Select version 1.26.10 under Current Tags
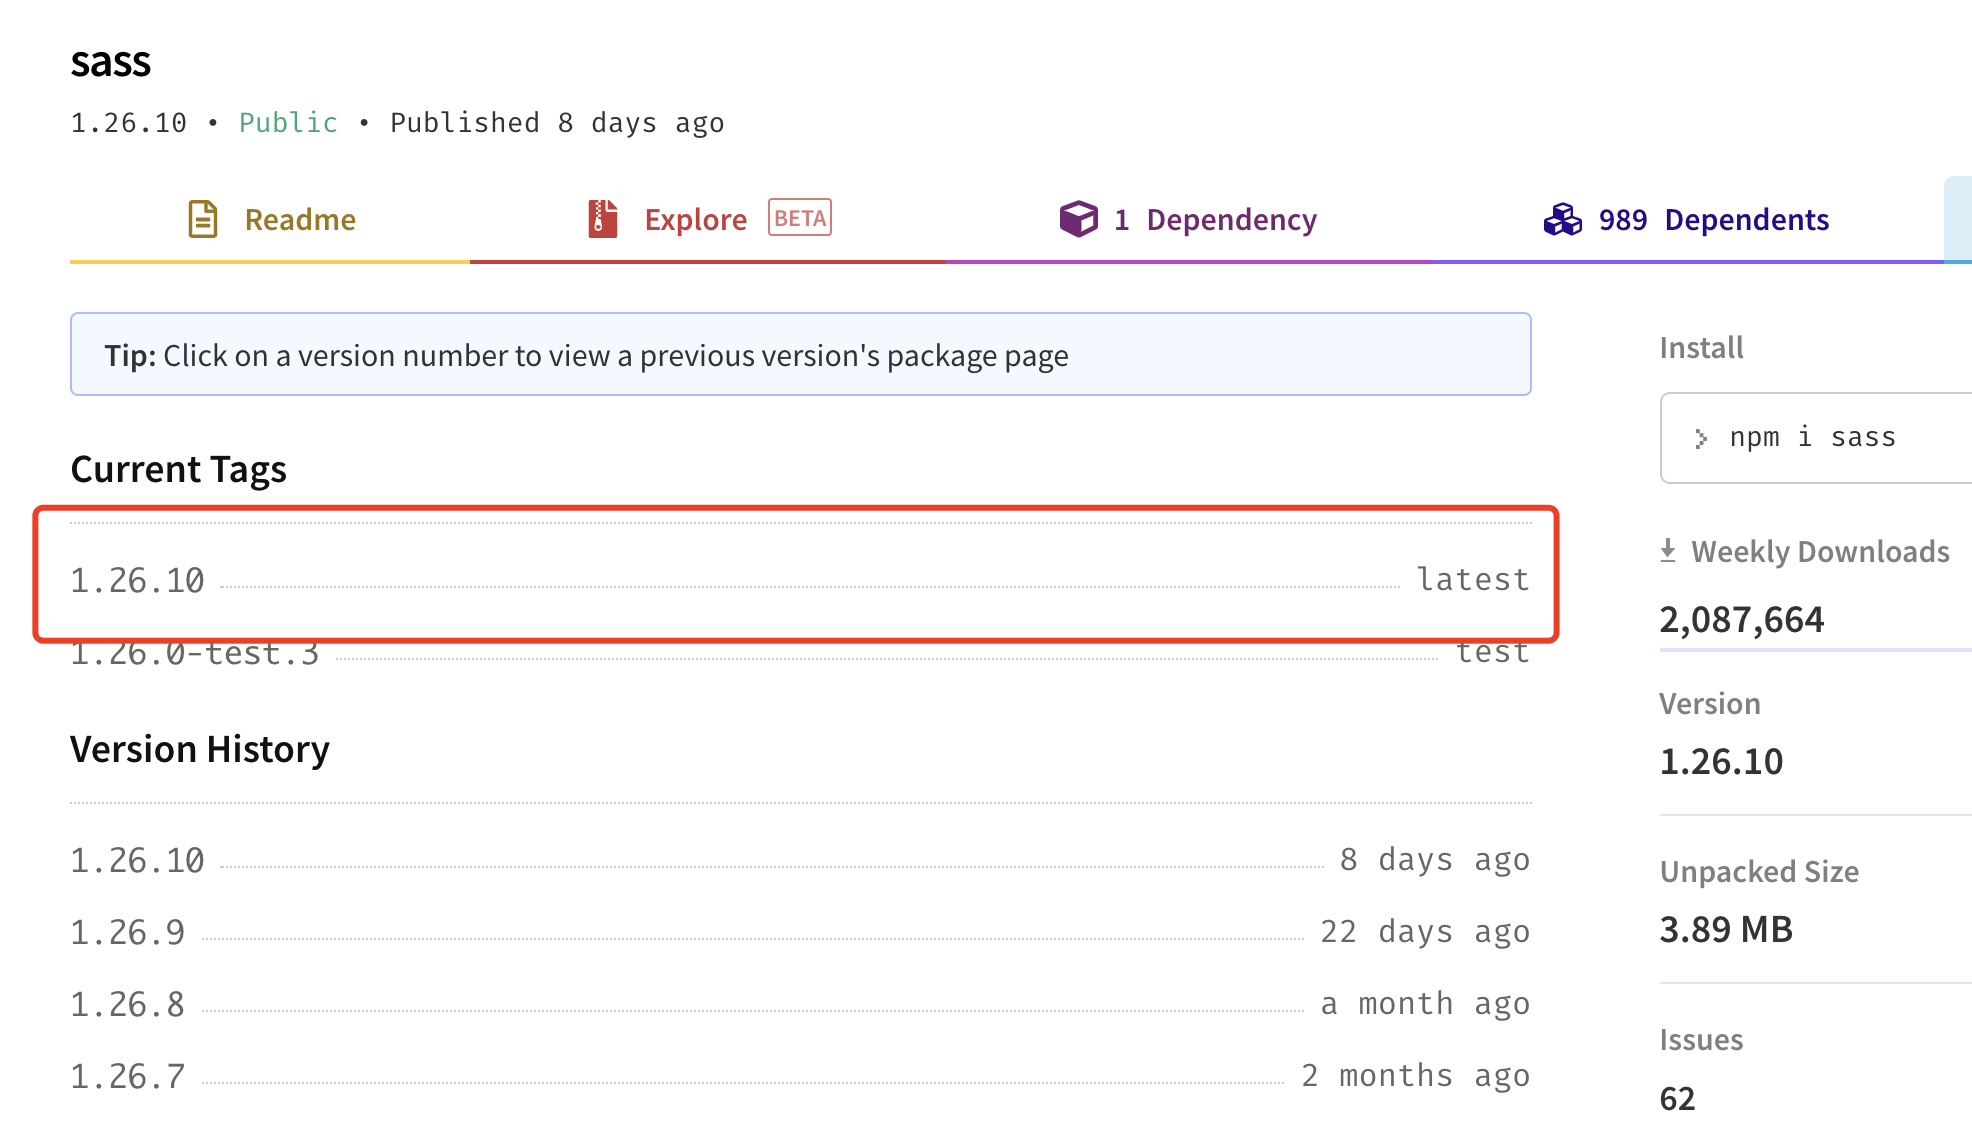 coord(137,578)
